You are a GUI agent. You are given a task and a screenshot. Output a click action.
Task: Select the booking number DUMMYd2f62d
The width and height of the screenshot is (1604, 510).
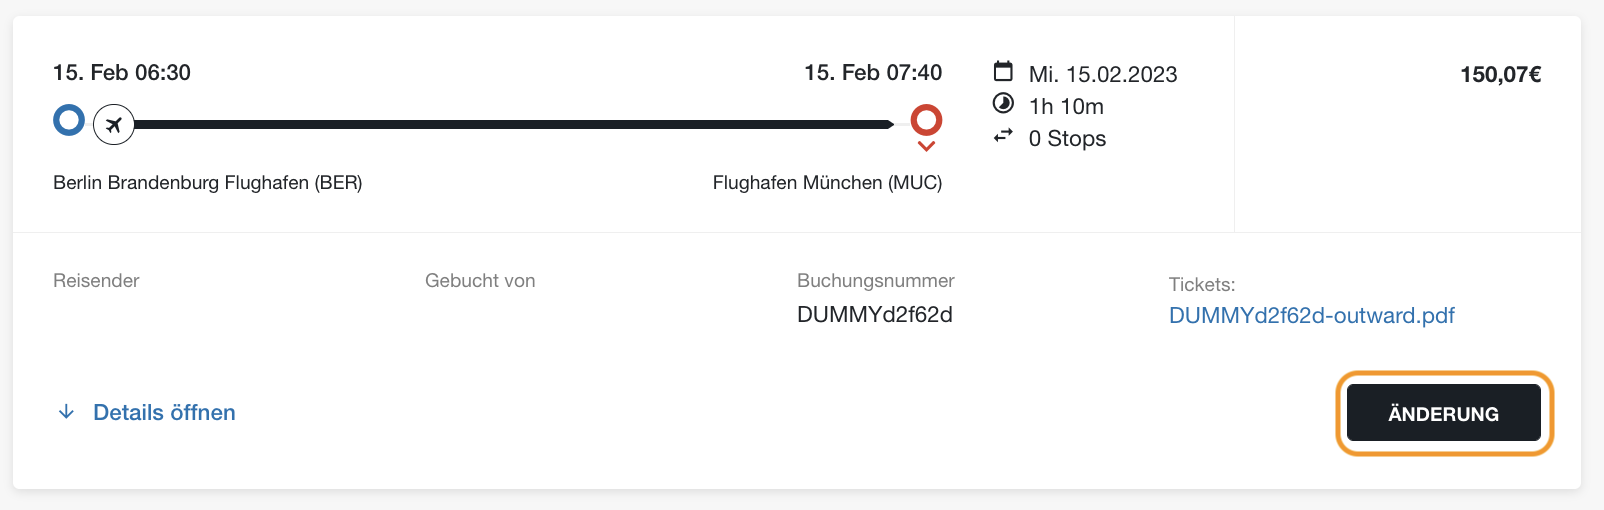[875, 315]
